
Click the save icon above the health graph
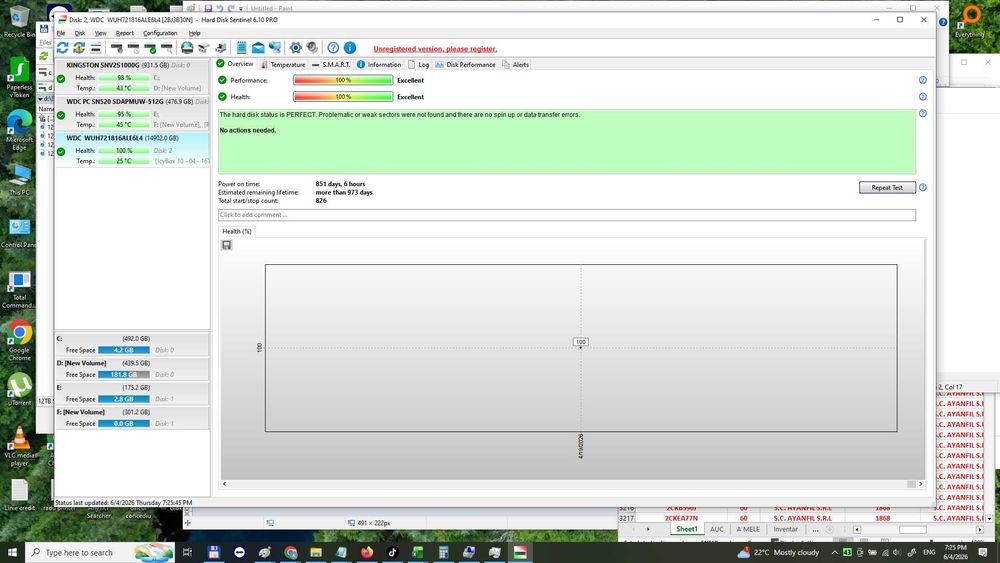click(x=226, y=245)
